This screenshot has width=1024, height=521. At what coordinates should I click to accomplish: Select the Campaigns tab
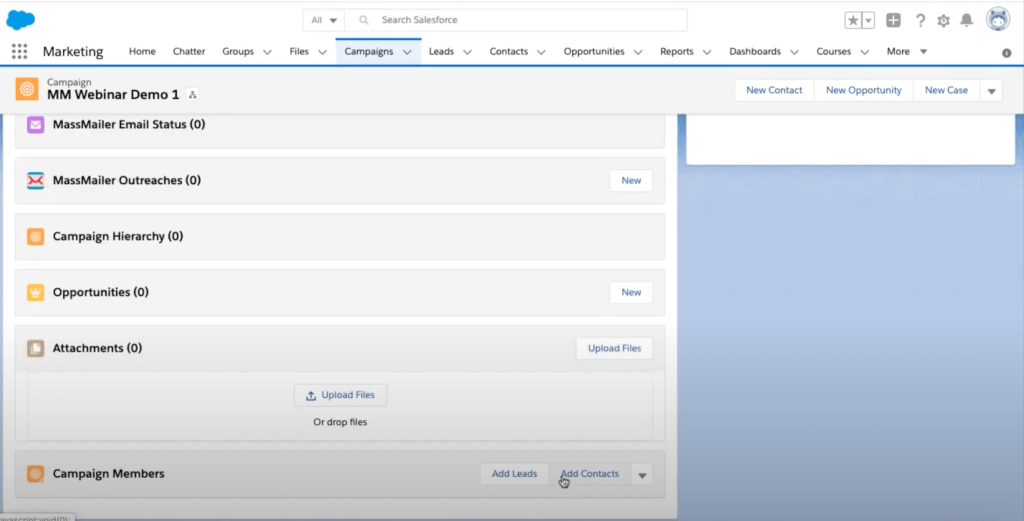pyautogui.click(x=368, y=51)
